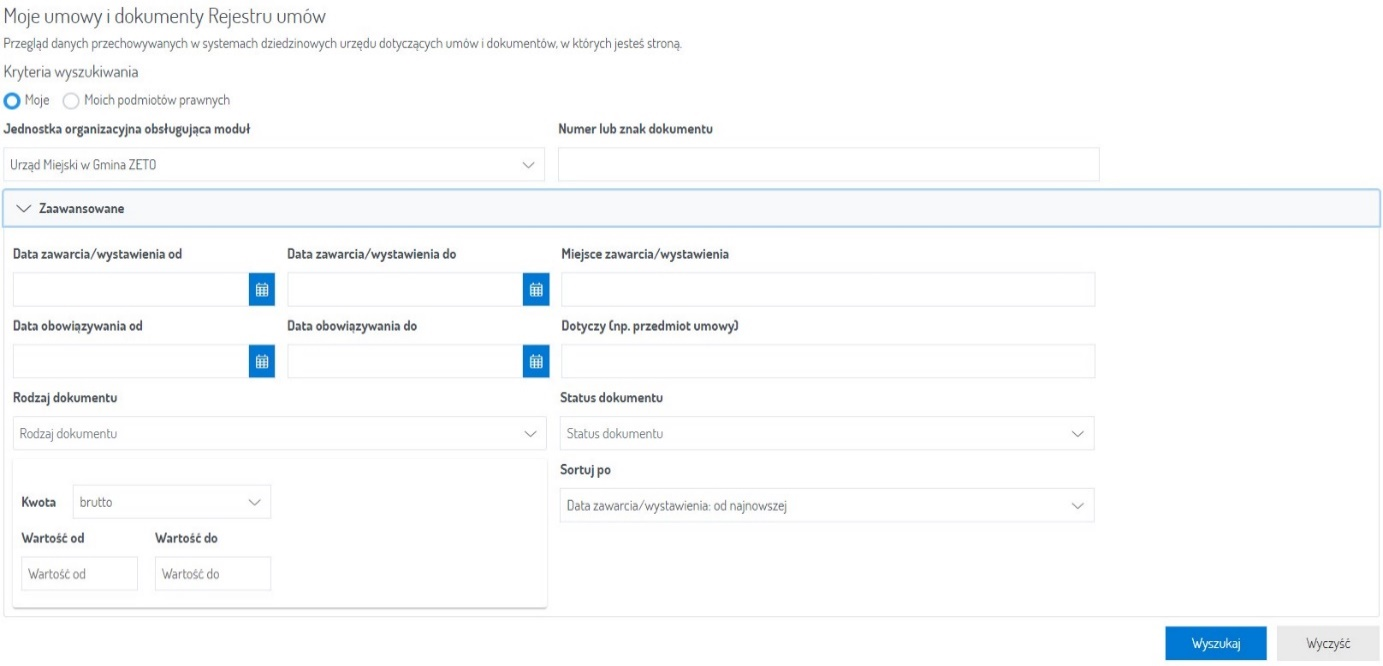Expand the Sortuj po dropdown
This screenshot has width=1383, height=666.
[x=826, y=506]
